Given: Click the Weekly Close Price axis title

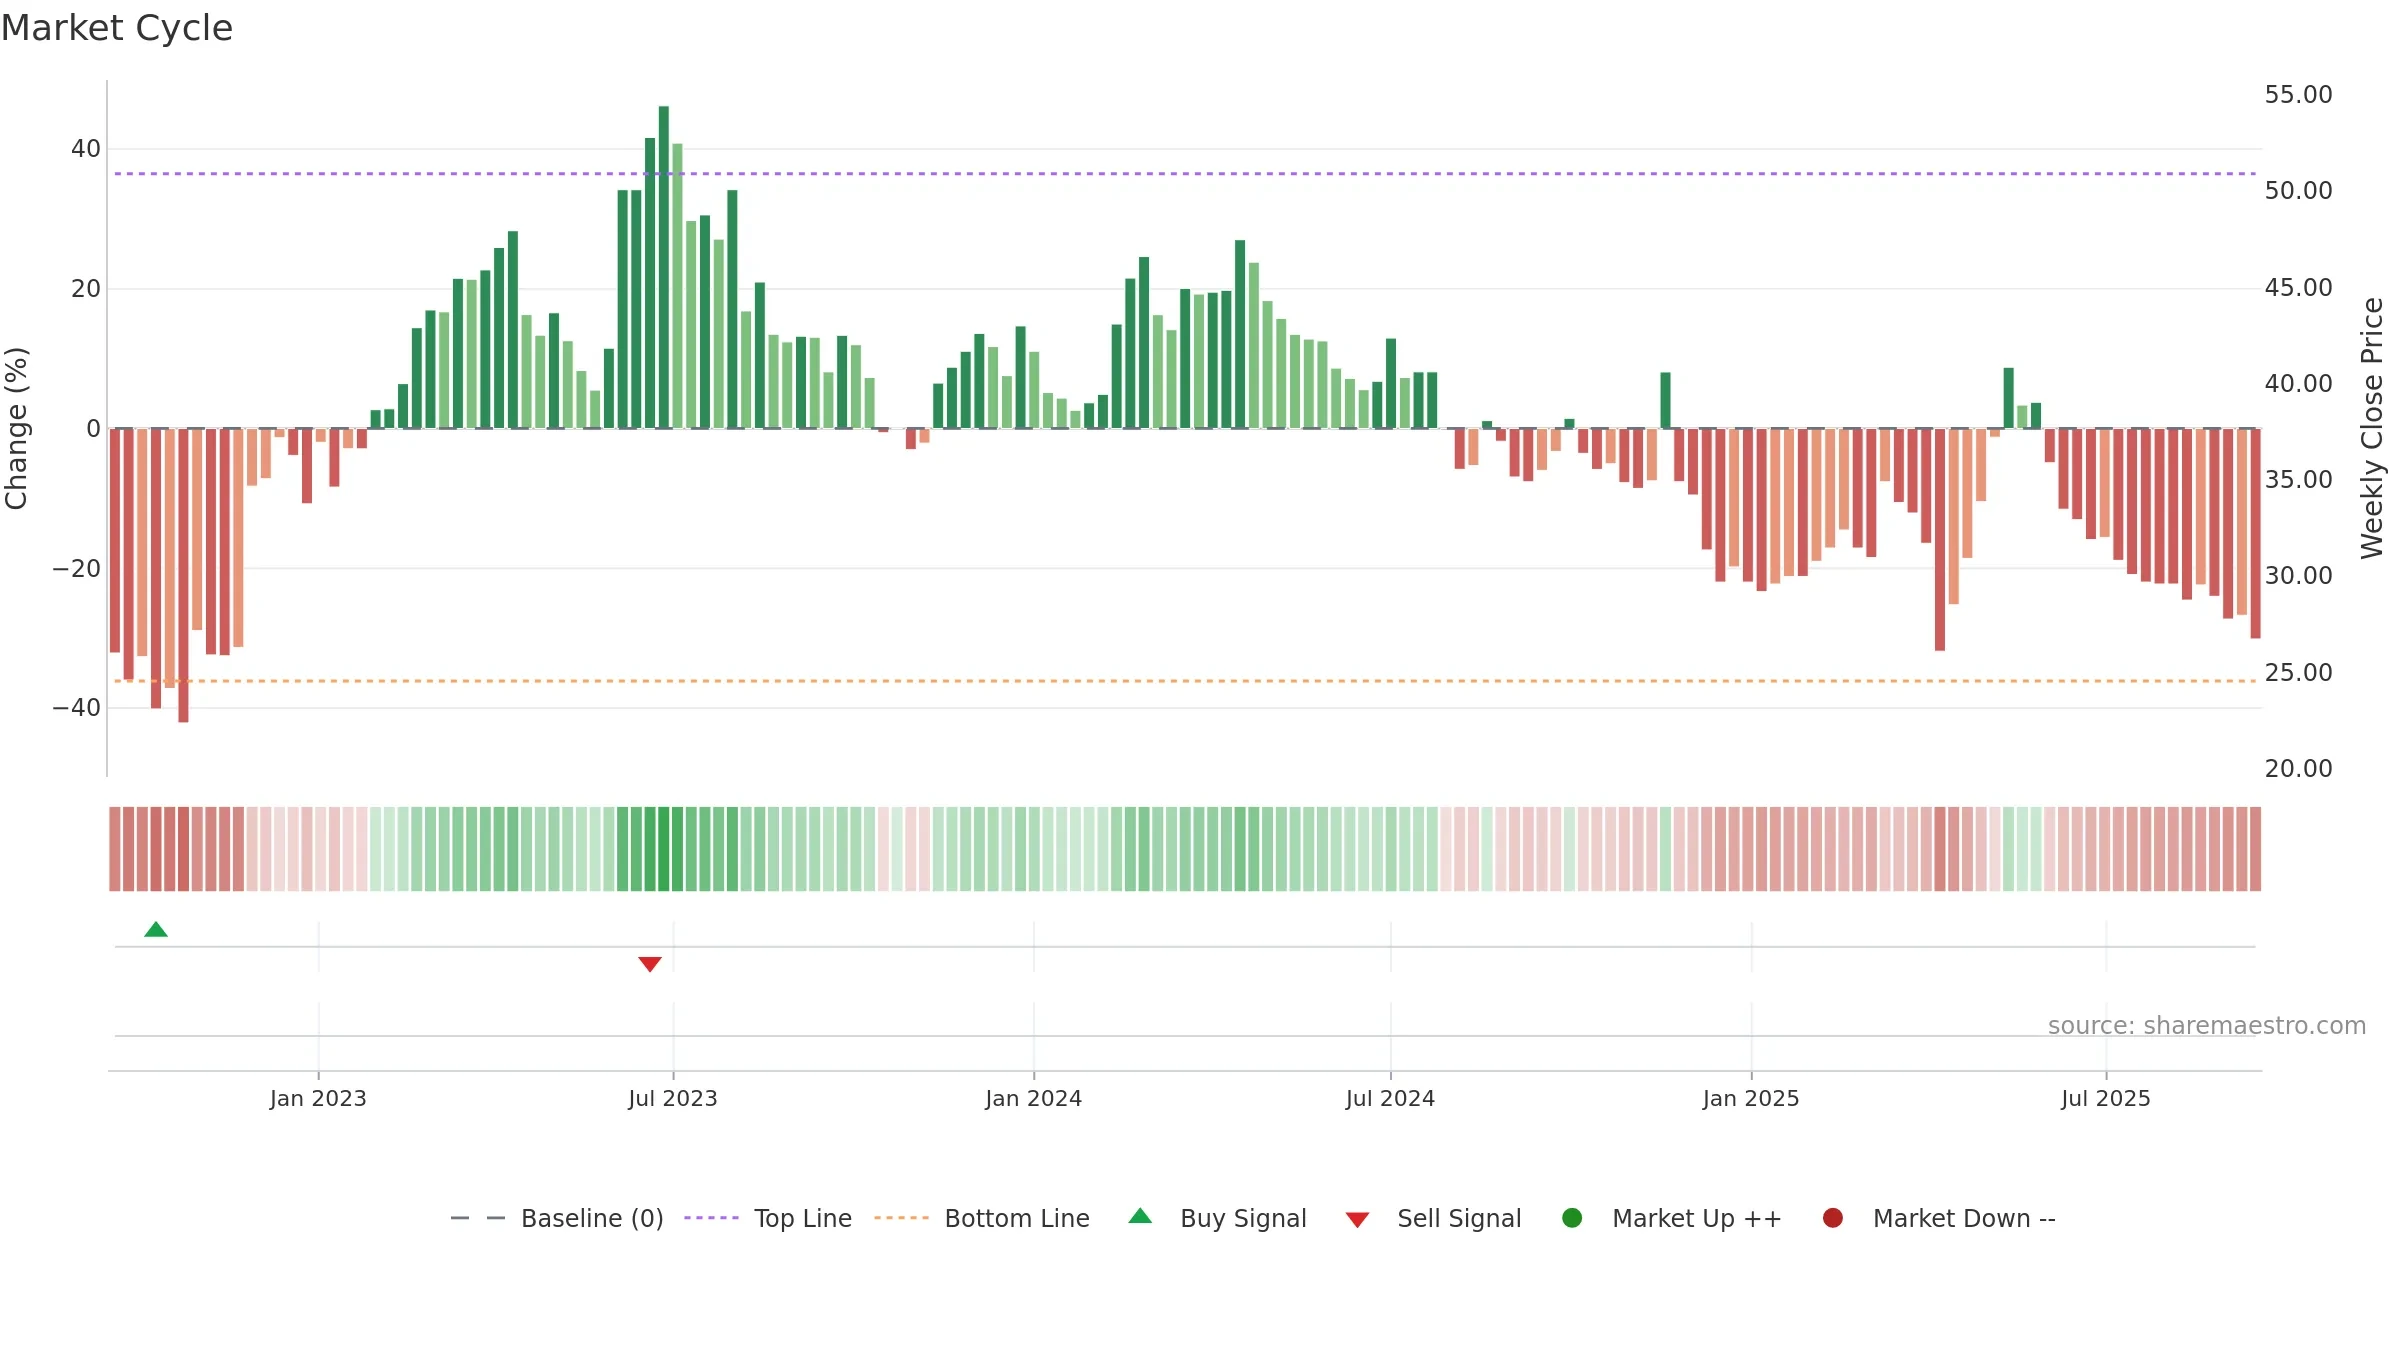Looking at the screenshot, I should (x=2372, y=428).
